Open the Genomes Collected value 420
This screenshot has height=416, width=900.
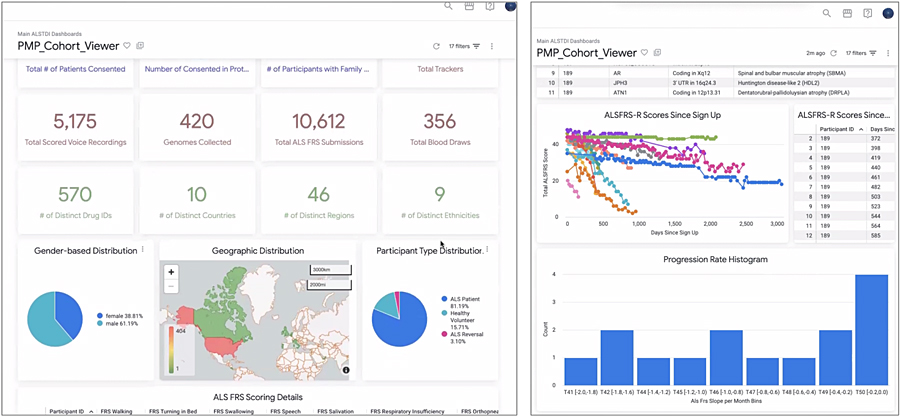coord(197,122)
